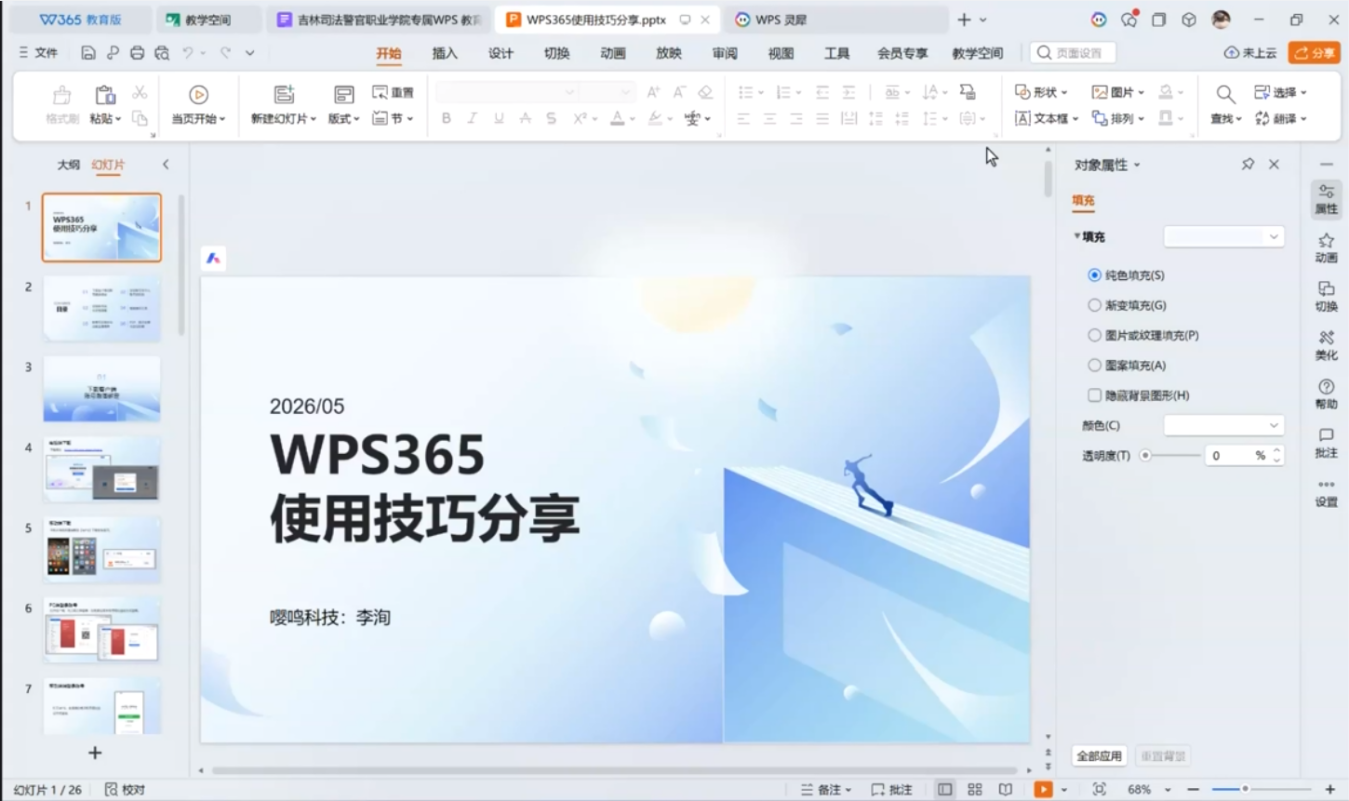Check Hide background graphics (隐藏背景图形) checkbox

[1095, 395]
